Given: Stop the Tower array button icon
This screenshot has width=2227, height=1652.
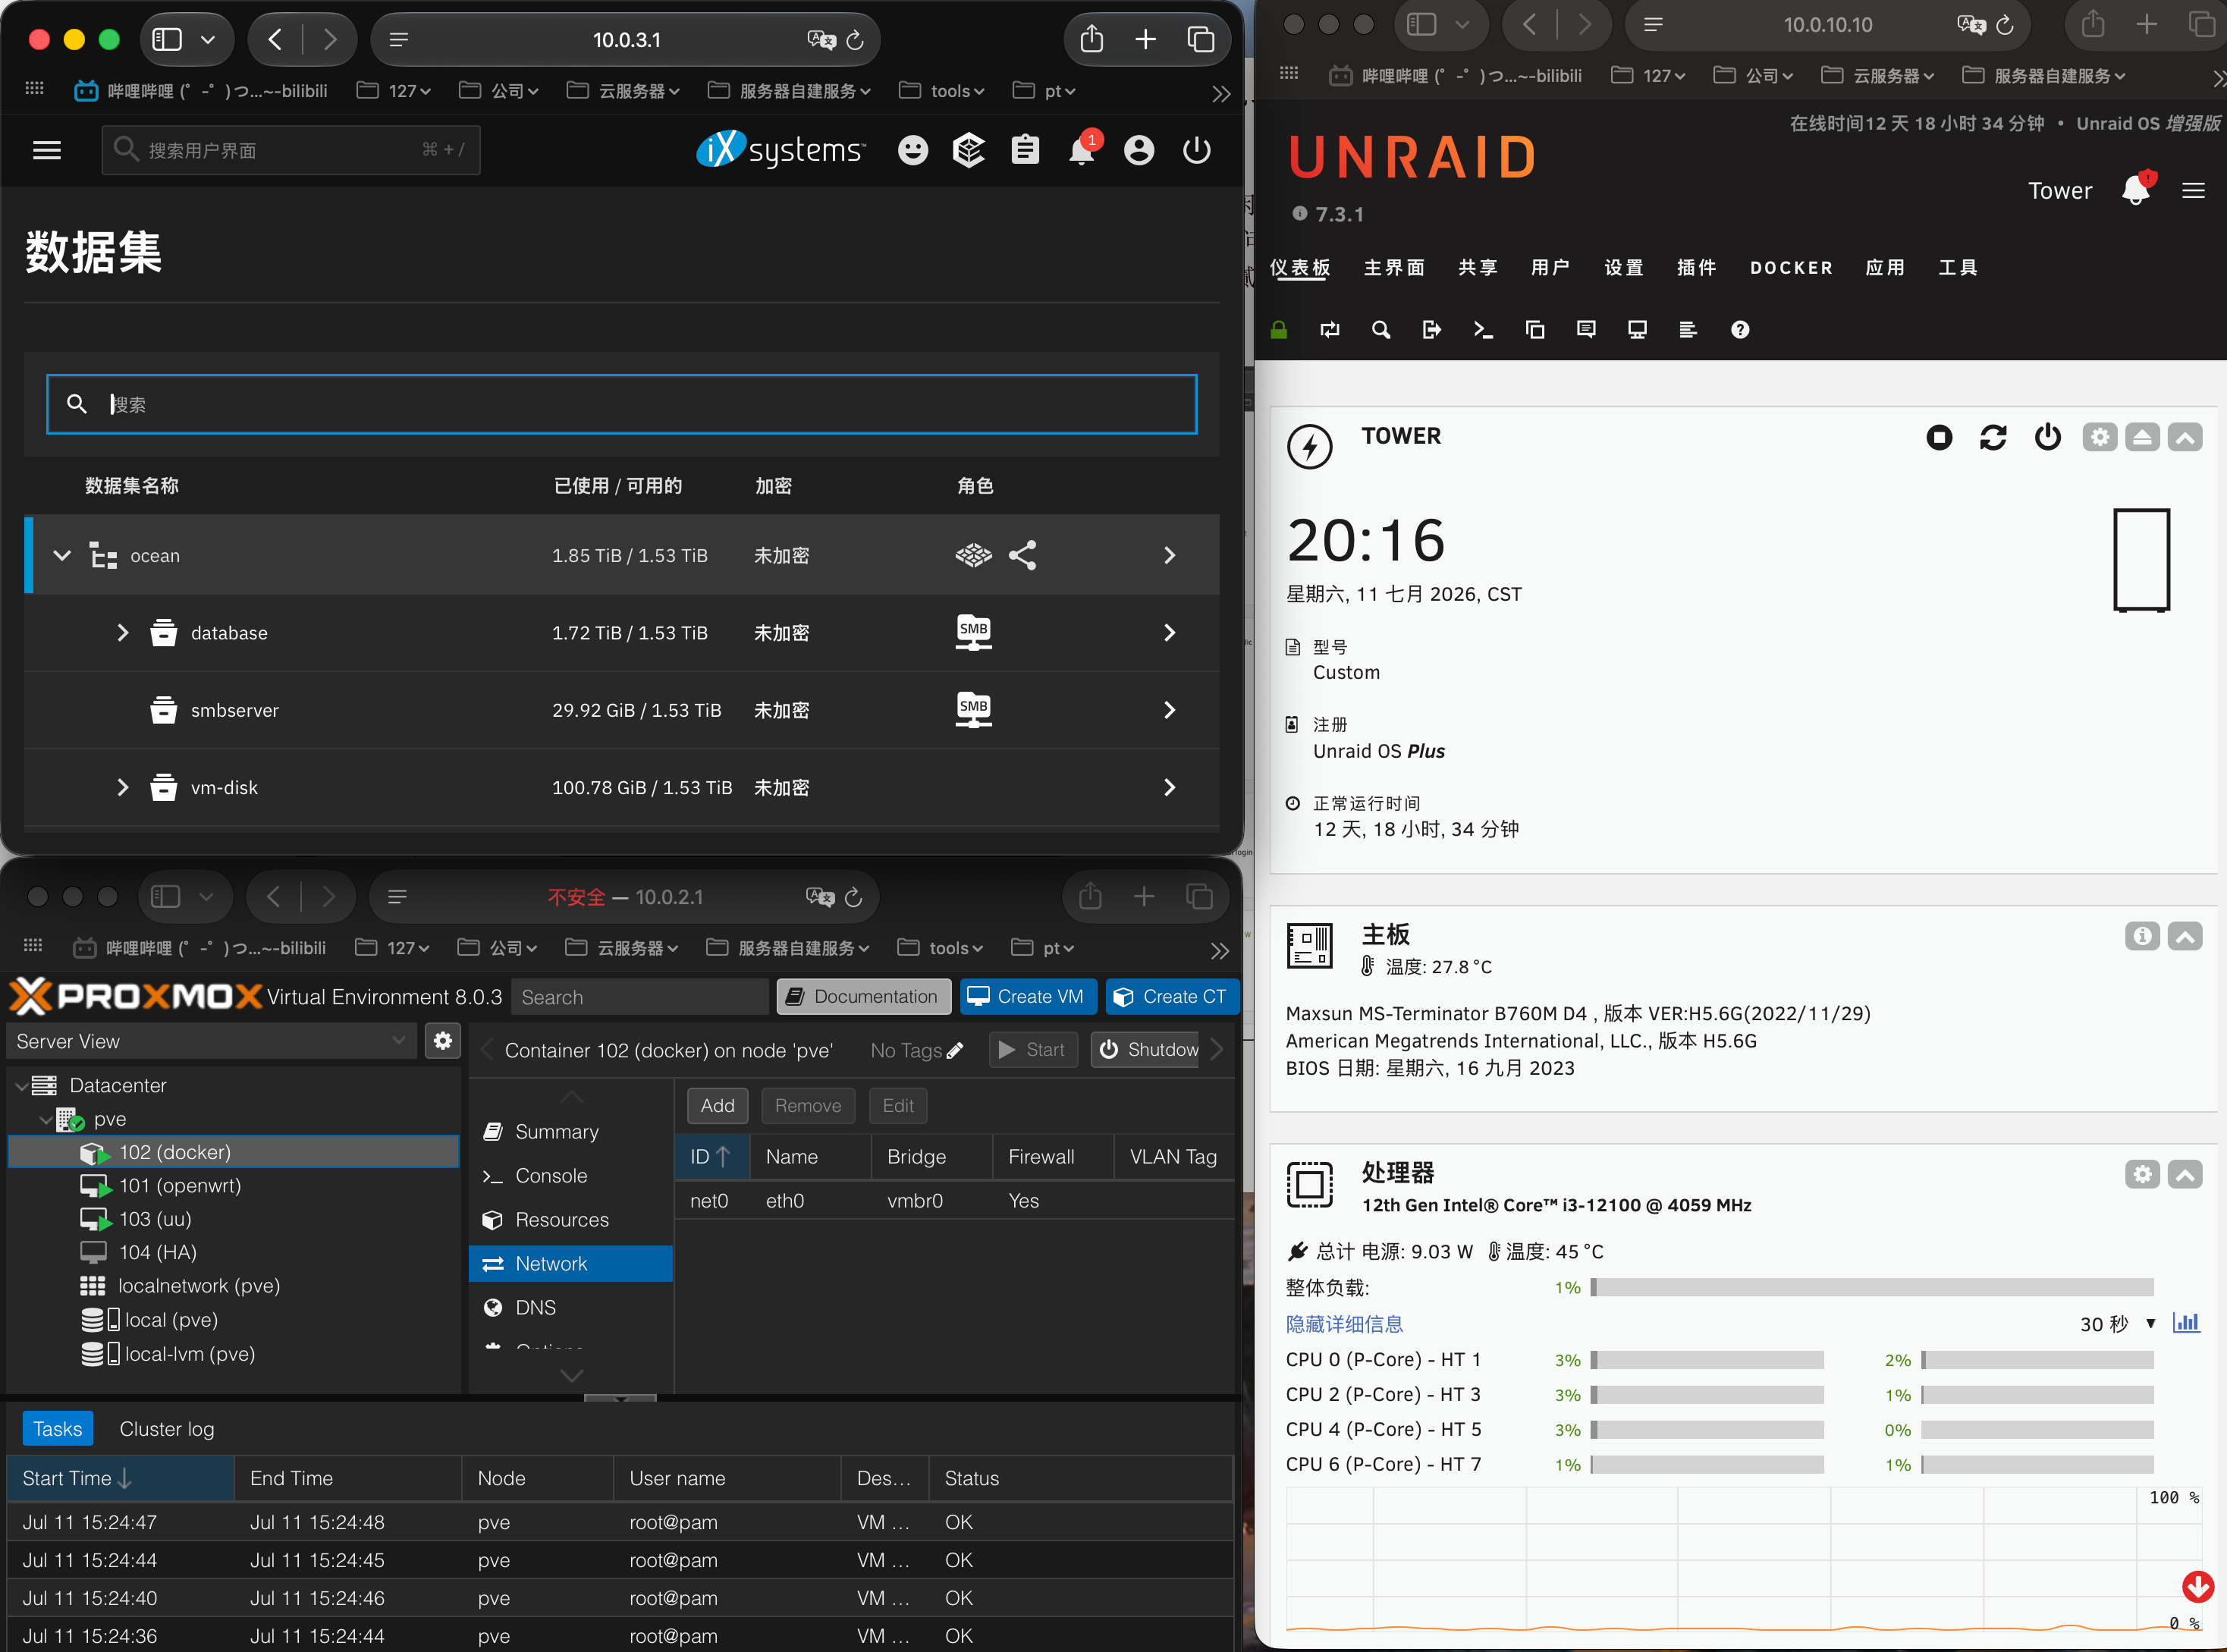Looking at the screenshot, I should point(1939,437).
